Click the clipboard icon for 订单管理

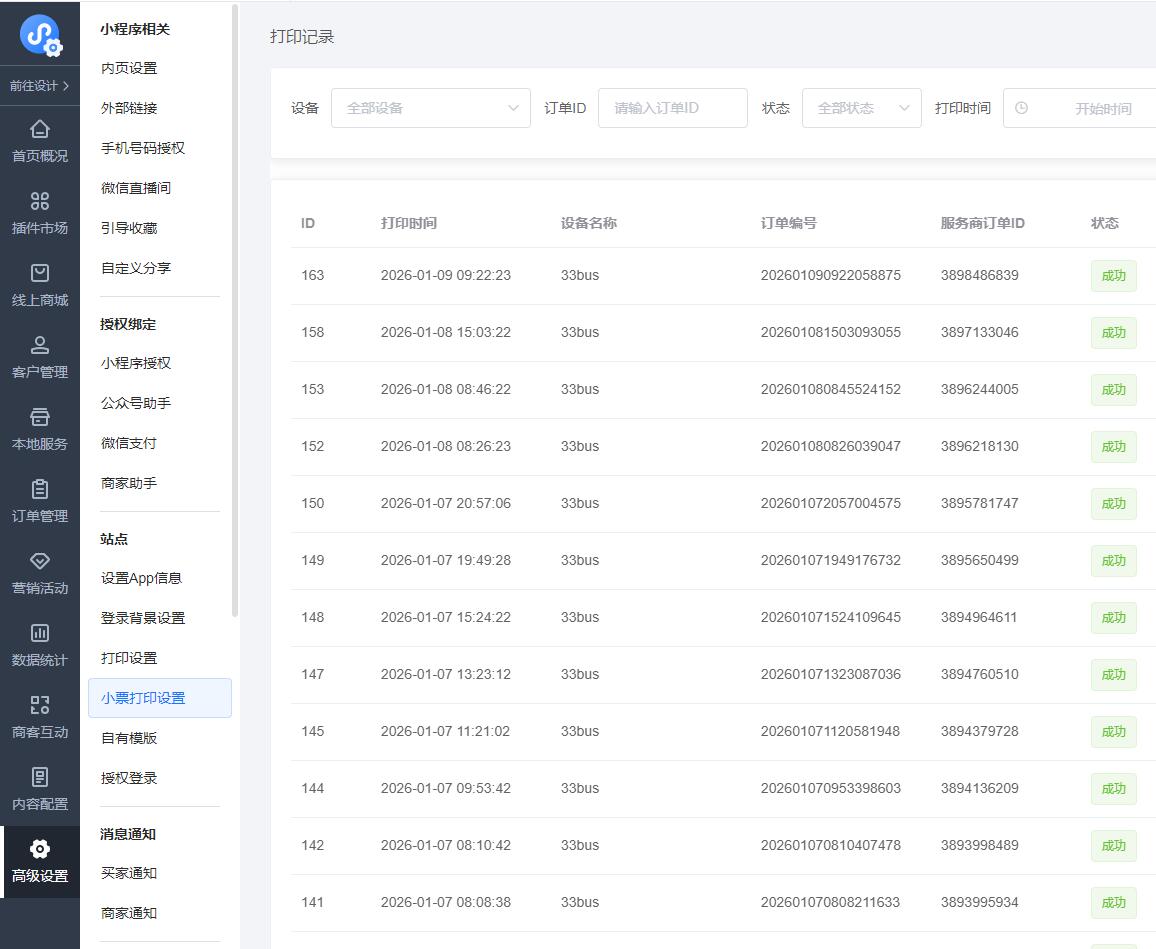(40, 489)
